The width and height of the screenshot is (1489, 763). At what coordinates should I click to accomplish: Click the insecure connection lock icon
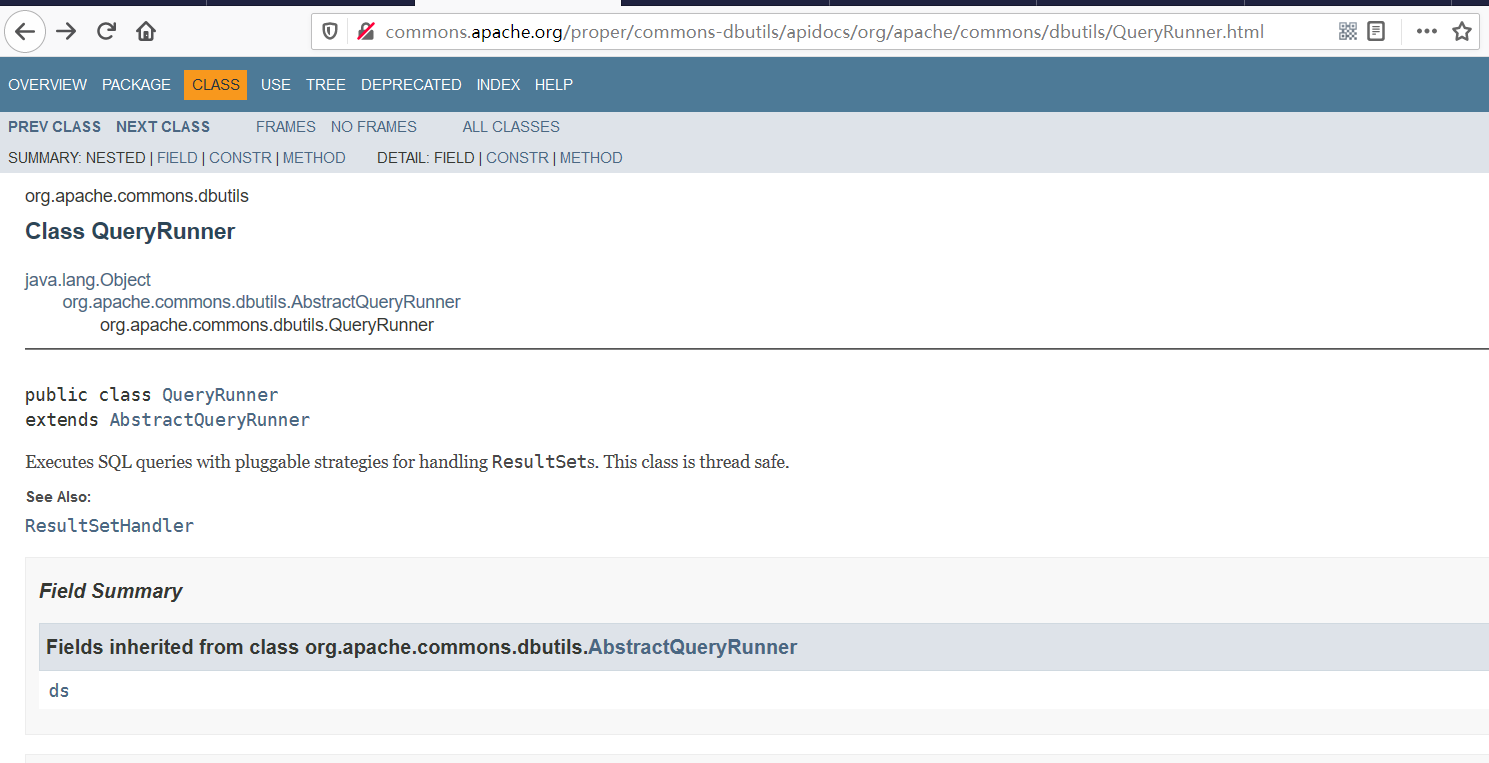click(x=365, y=31)
